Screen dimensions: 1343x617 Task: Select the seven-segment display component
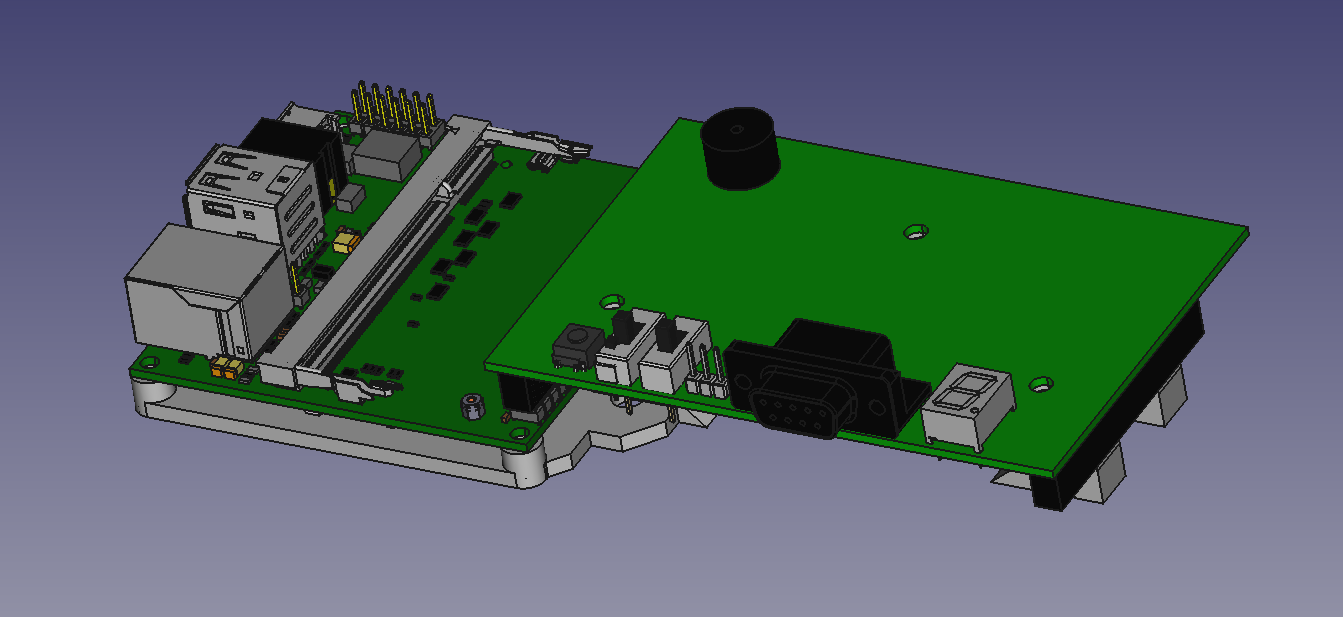(968, 403)
